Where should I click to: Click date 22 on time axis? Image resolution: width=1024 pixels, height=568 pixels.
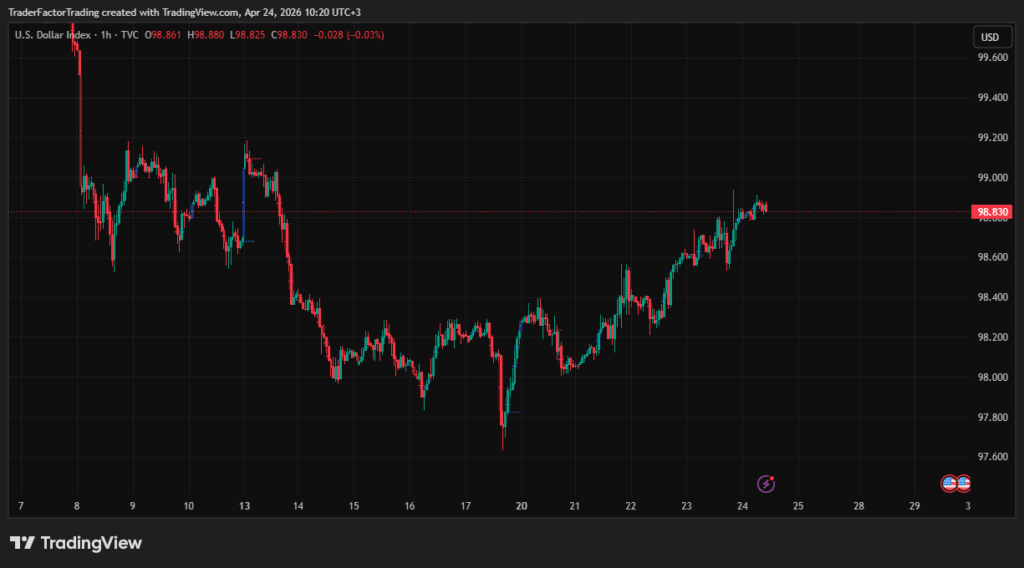tap(631, 506)
